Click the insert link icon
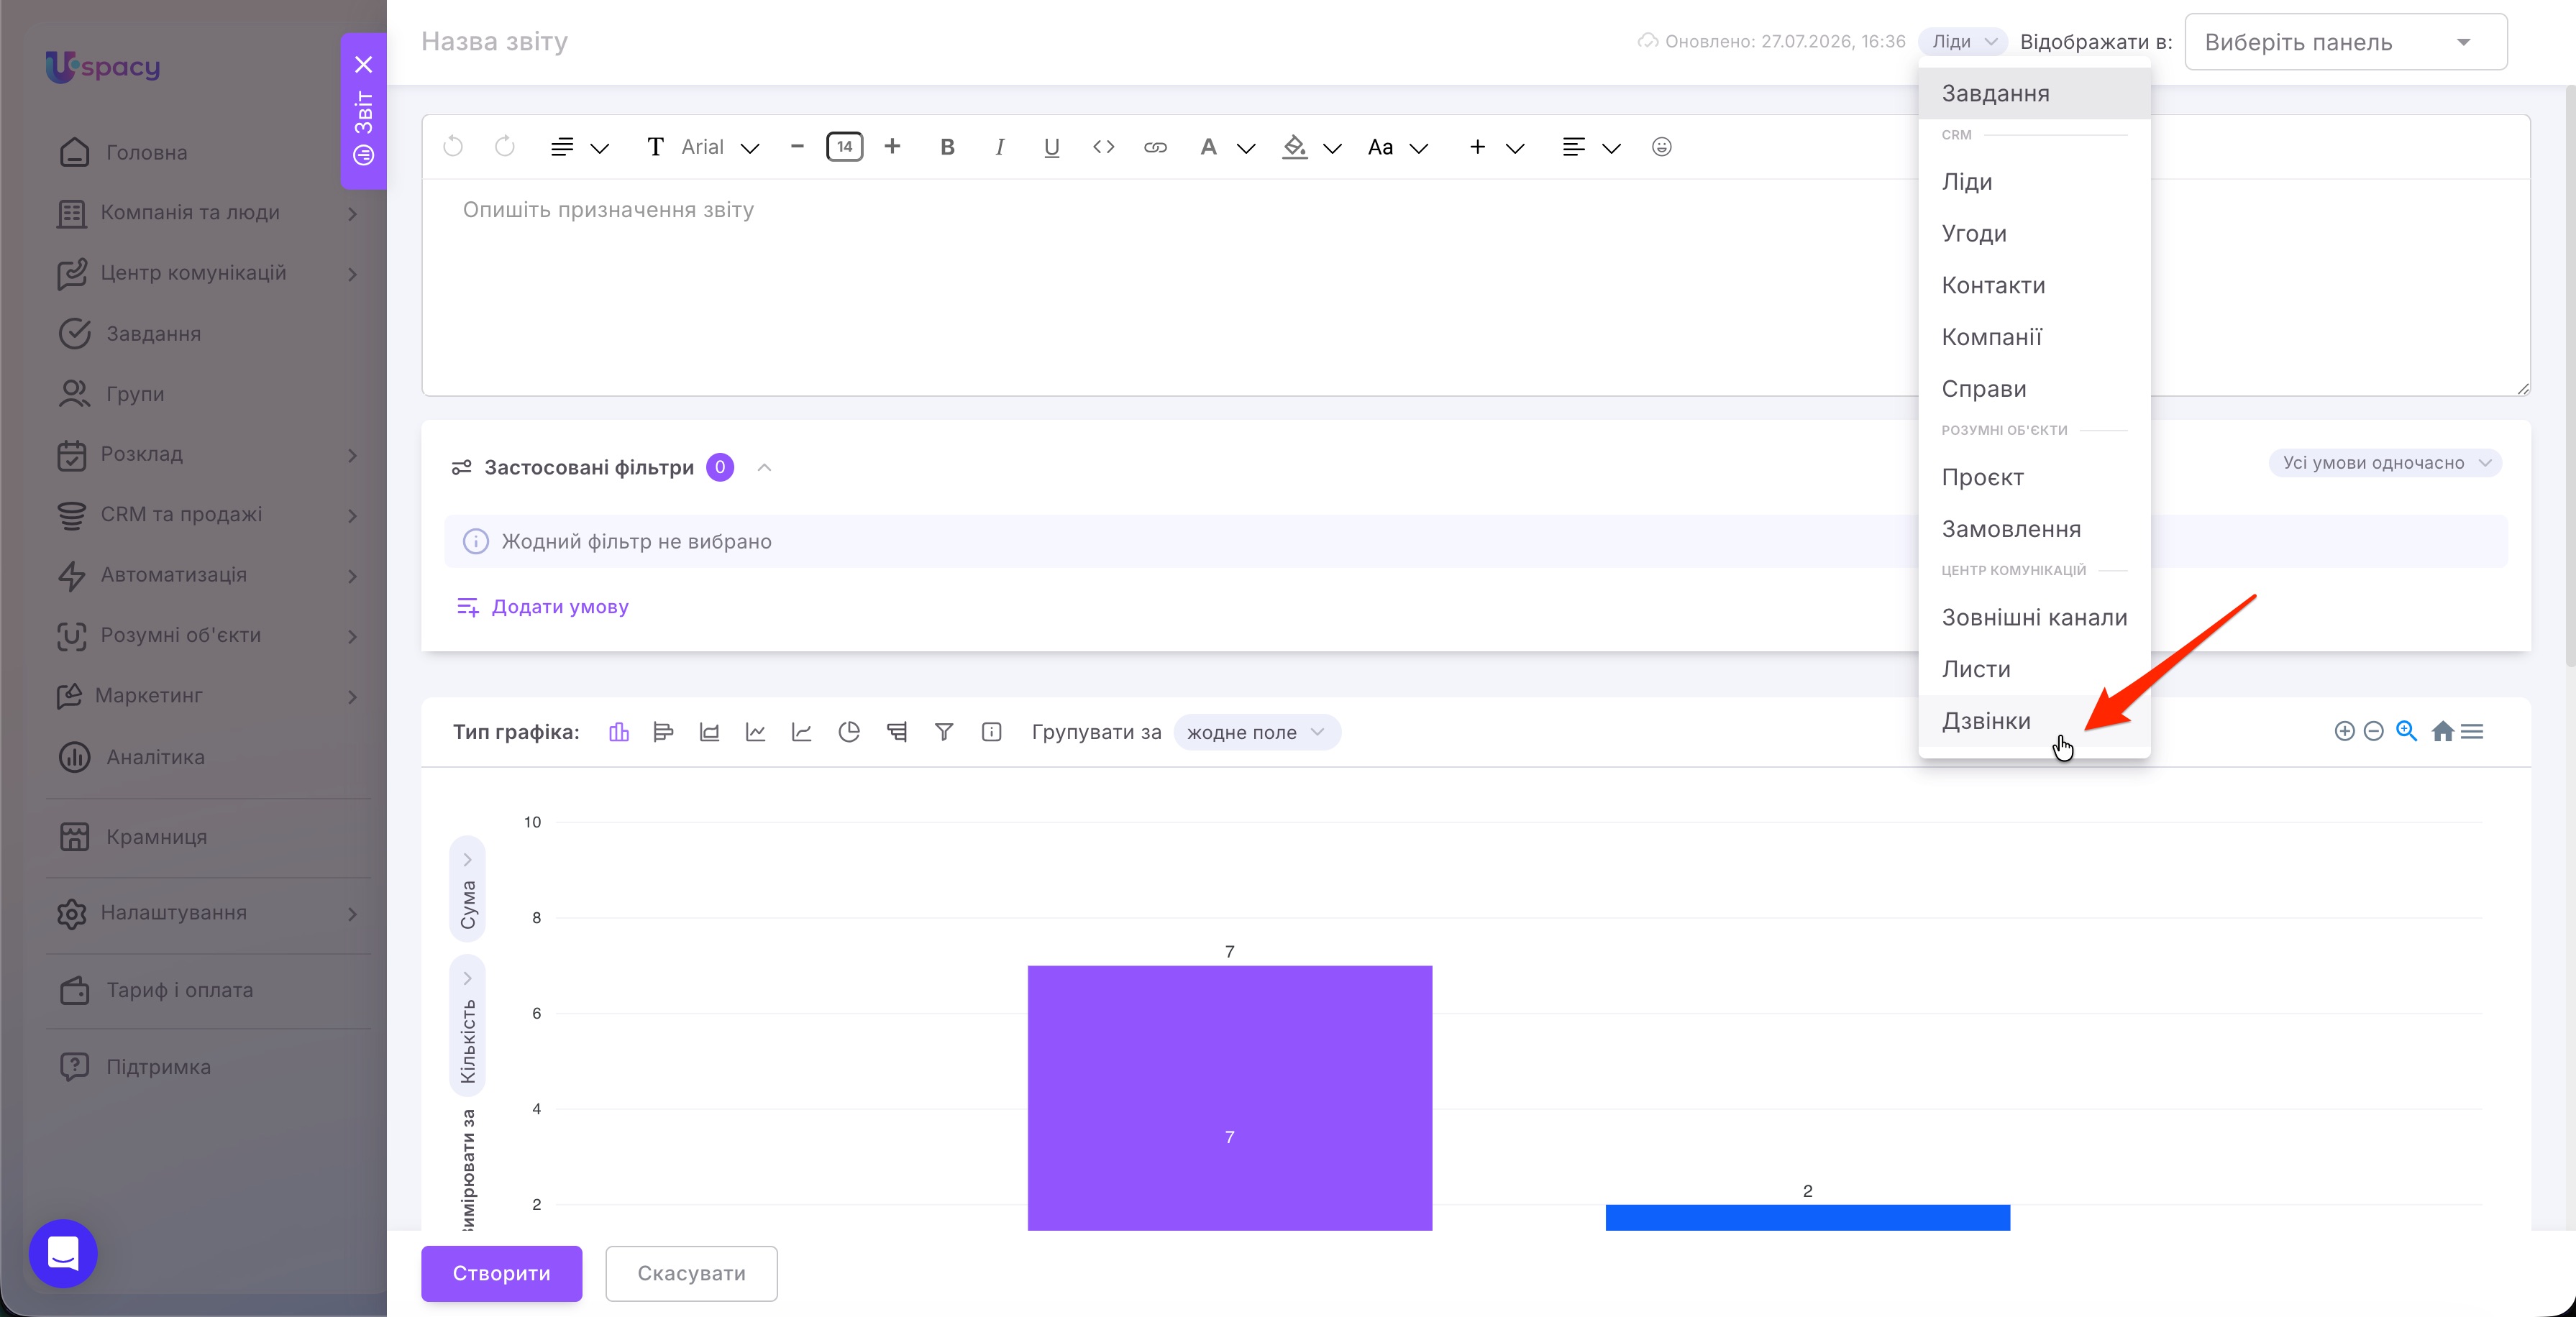The height and width of the screenshot is (1317, 2576). coord(1155,147)
